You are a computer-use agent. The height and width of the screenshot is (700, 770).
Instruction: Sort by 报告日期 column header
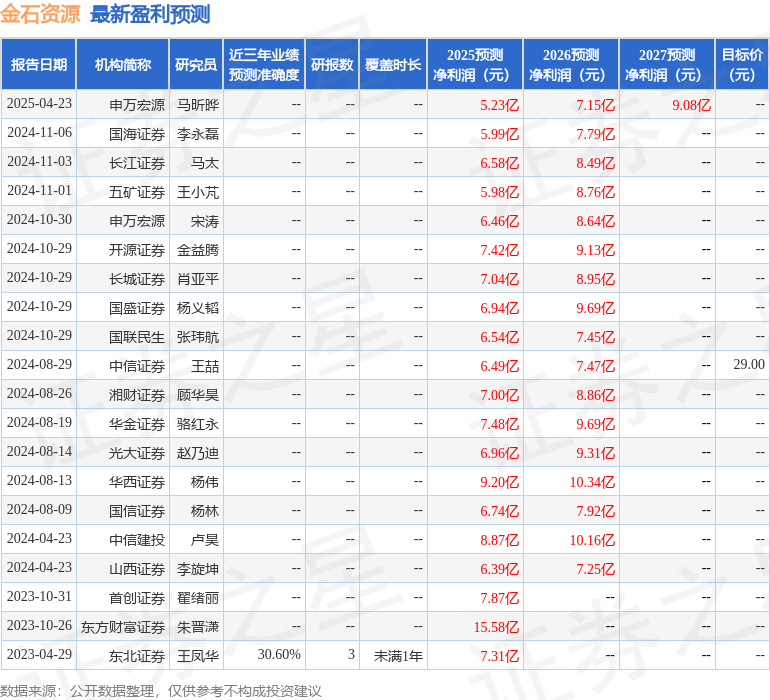coord(39,65)
